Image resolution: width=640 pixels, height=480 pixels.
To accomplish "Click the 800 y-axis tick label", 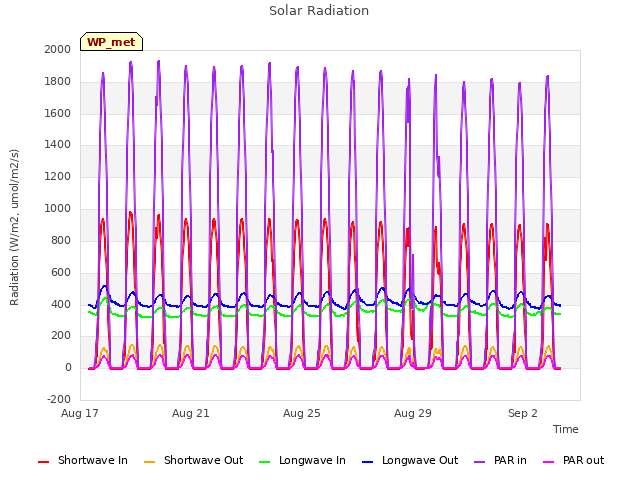I will click(61, 240).
